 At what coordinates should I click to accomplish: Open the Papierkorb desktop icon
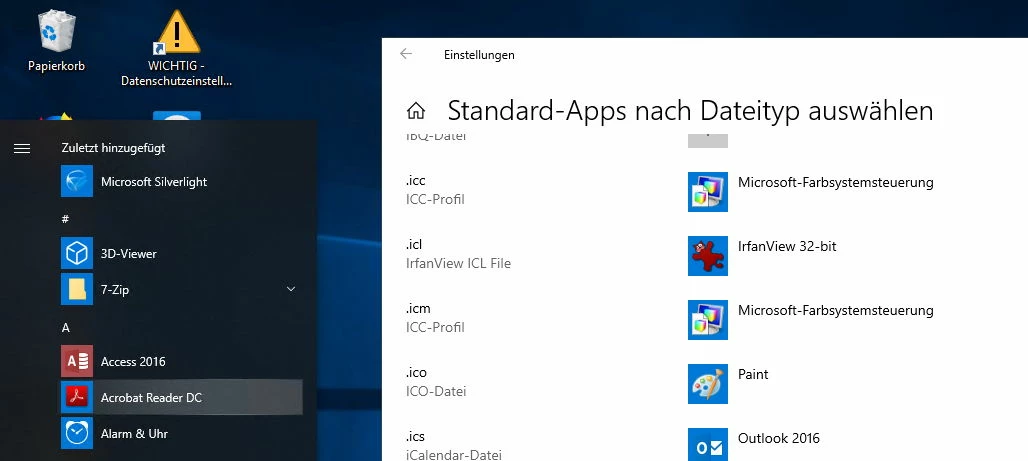click(x=56, y=39)
